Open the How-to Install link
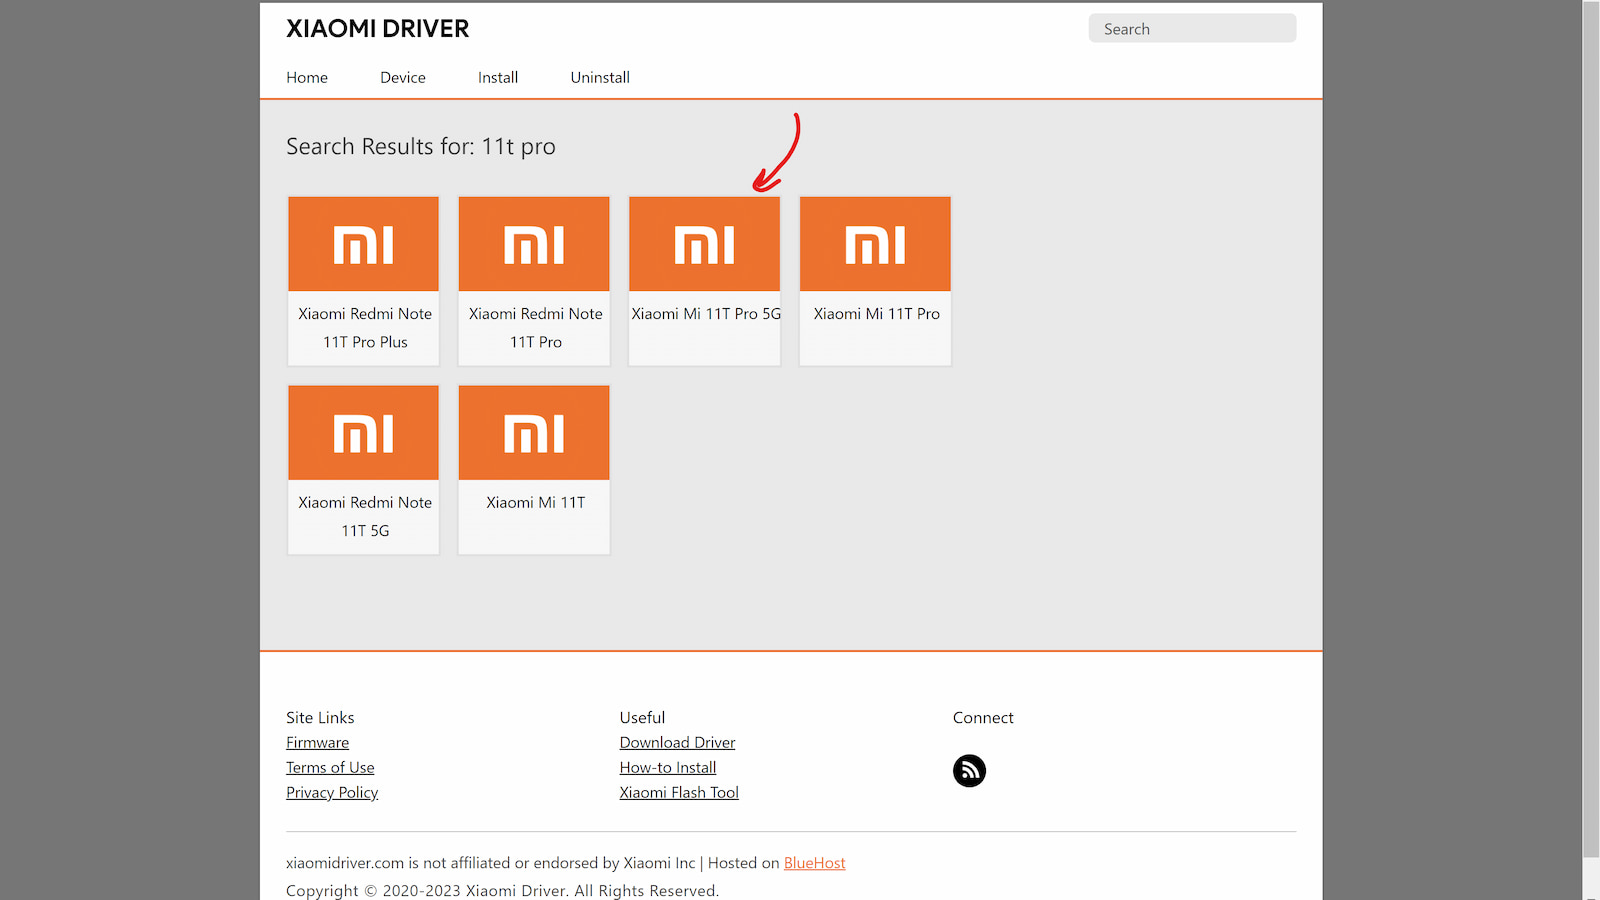The width and height of the screenshot is (1600, 900). (x=668, y=768)
